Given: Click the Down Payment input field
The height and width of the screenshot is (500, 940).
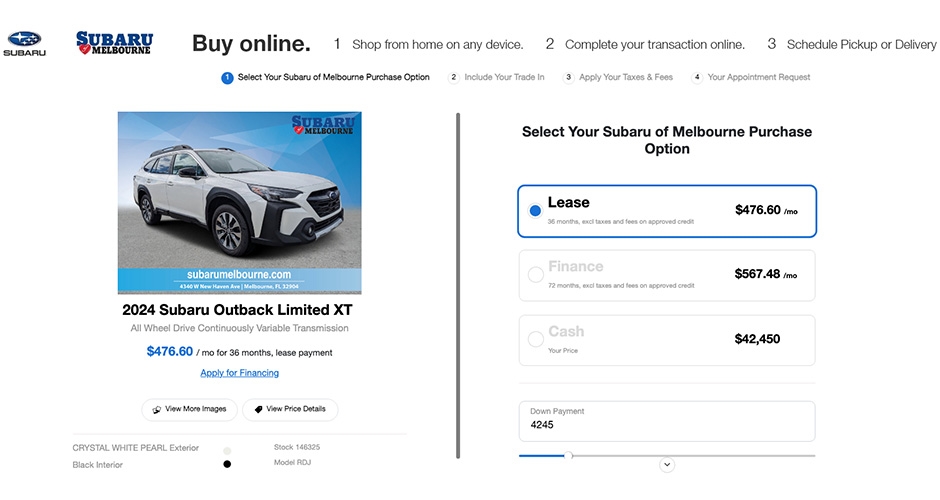Looking at the screenshot, I should (667, 421).
